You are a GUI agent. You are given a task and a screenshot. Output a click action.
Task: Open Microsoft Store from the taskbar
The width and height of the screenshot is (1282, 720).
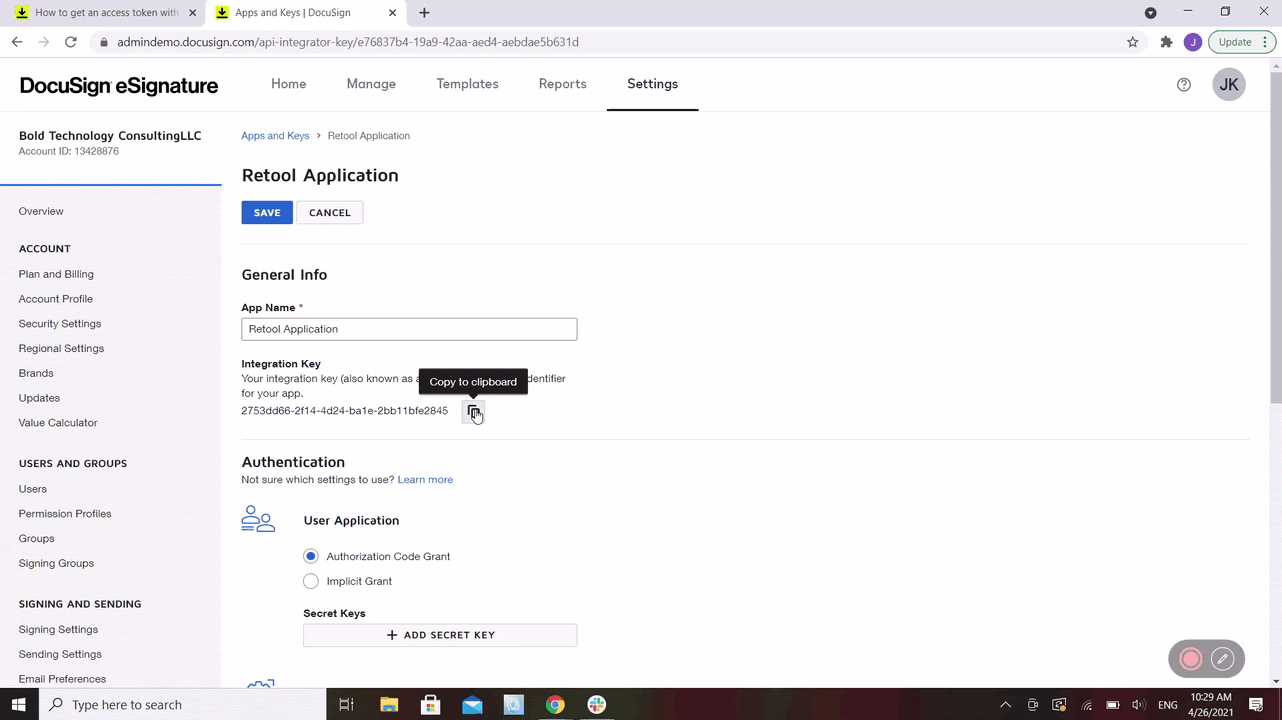click(x=430, y=705)
